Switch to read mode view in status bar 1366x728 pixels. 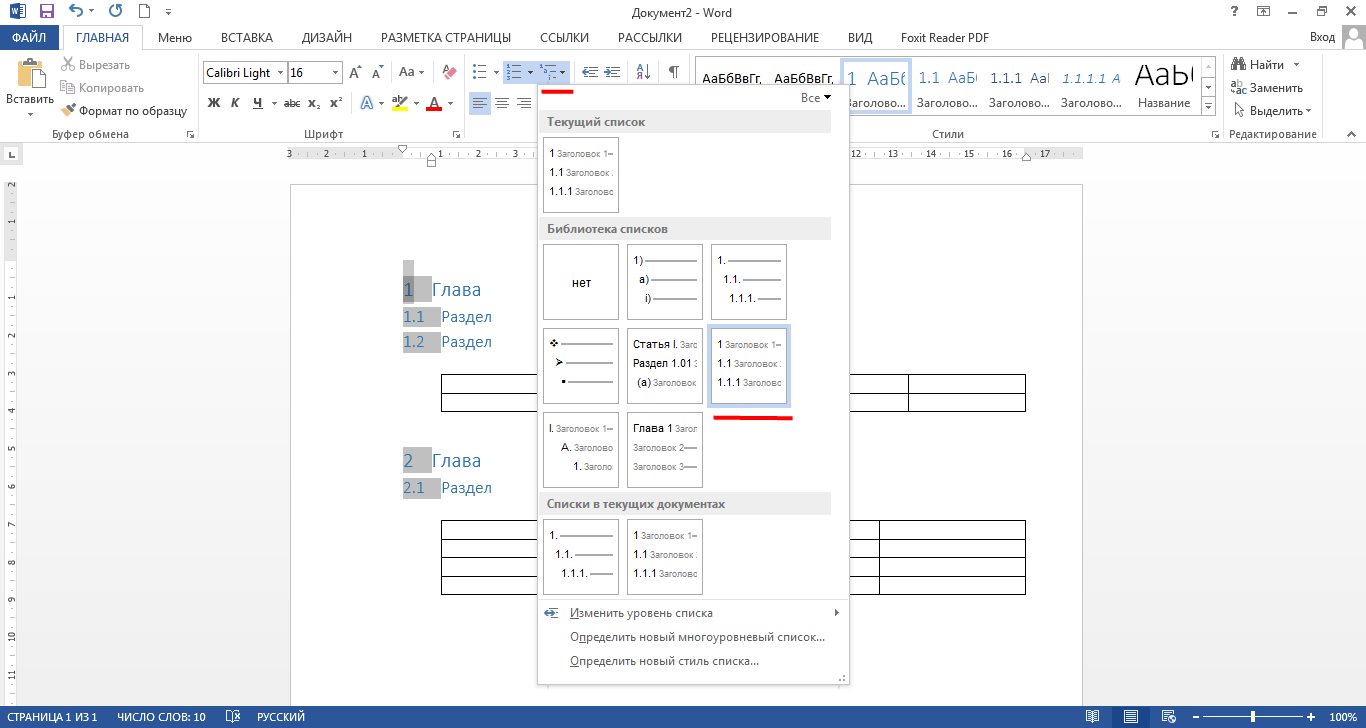[x=1093, y=717]
